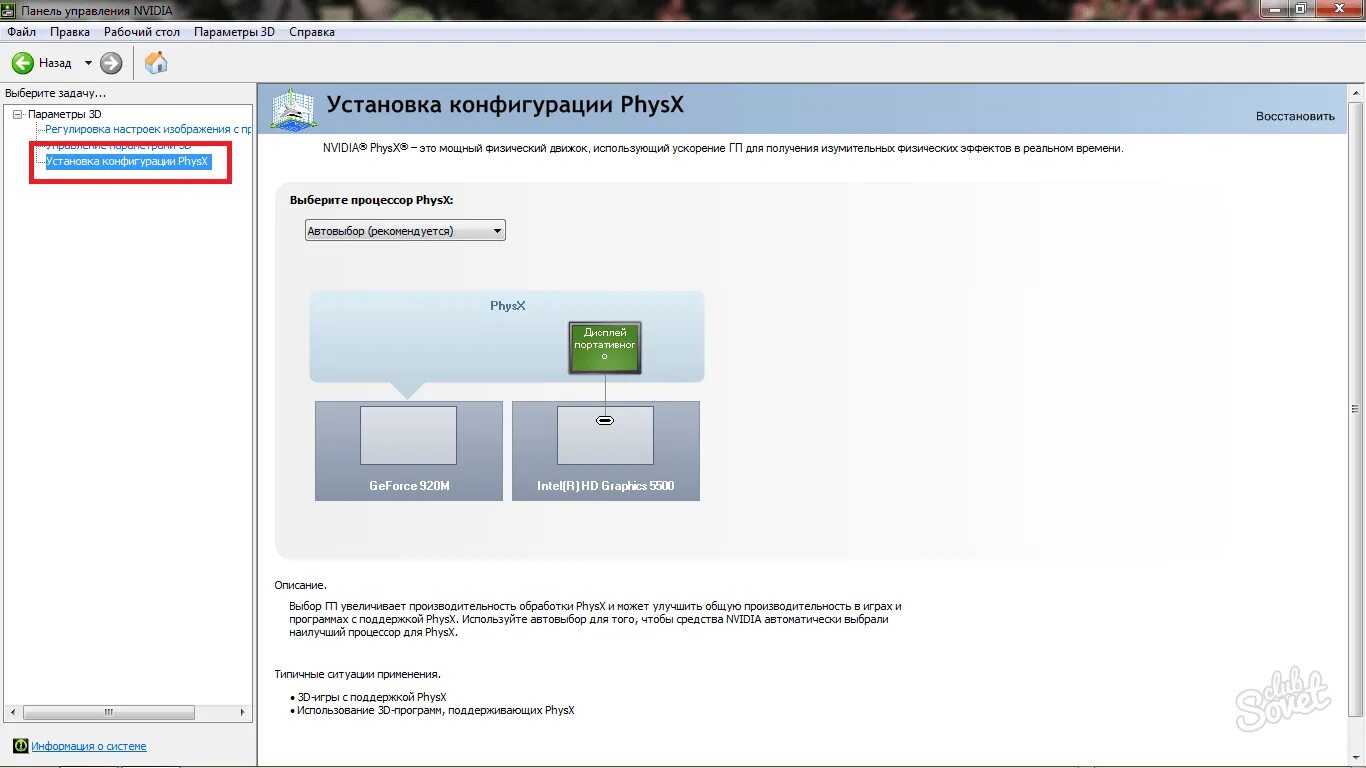Viewport: 1366px width, 768px height.
Task: Click the green Дисплей портативного display box
Action: point(604,348)
